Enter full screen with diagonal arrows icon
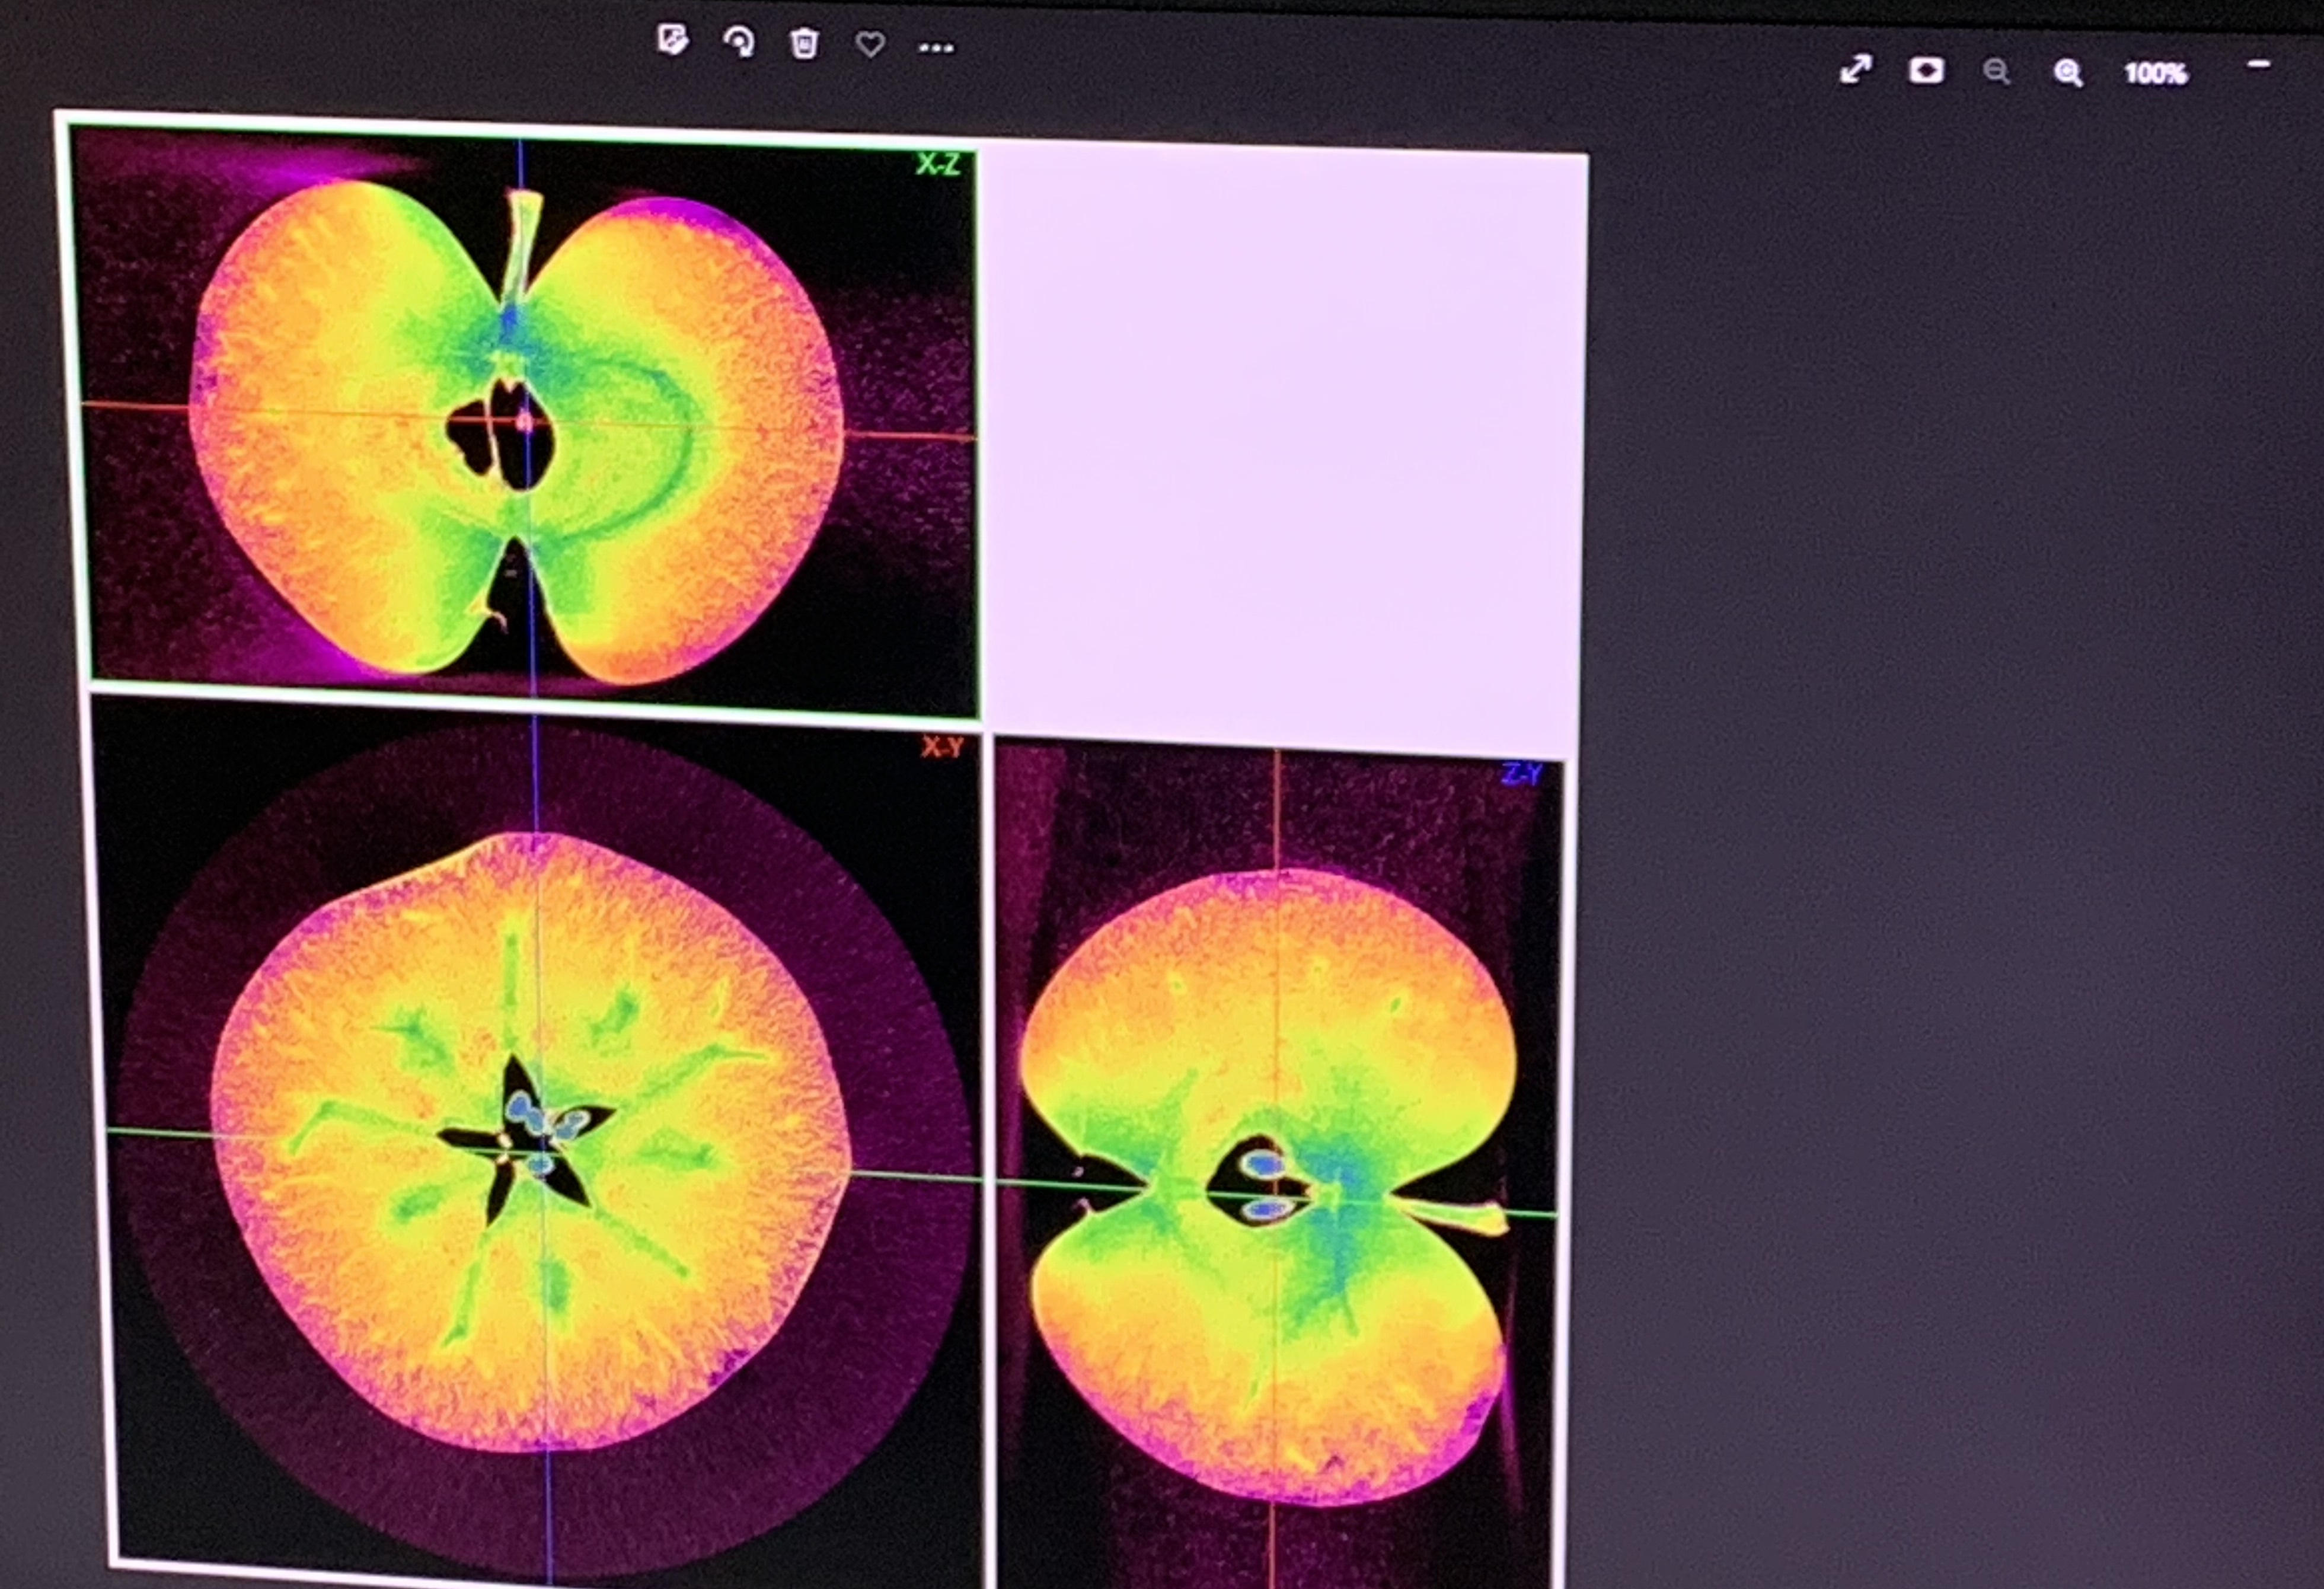Screen dimensions: 2324x1589 (x=1856, y=69)
